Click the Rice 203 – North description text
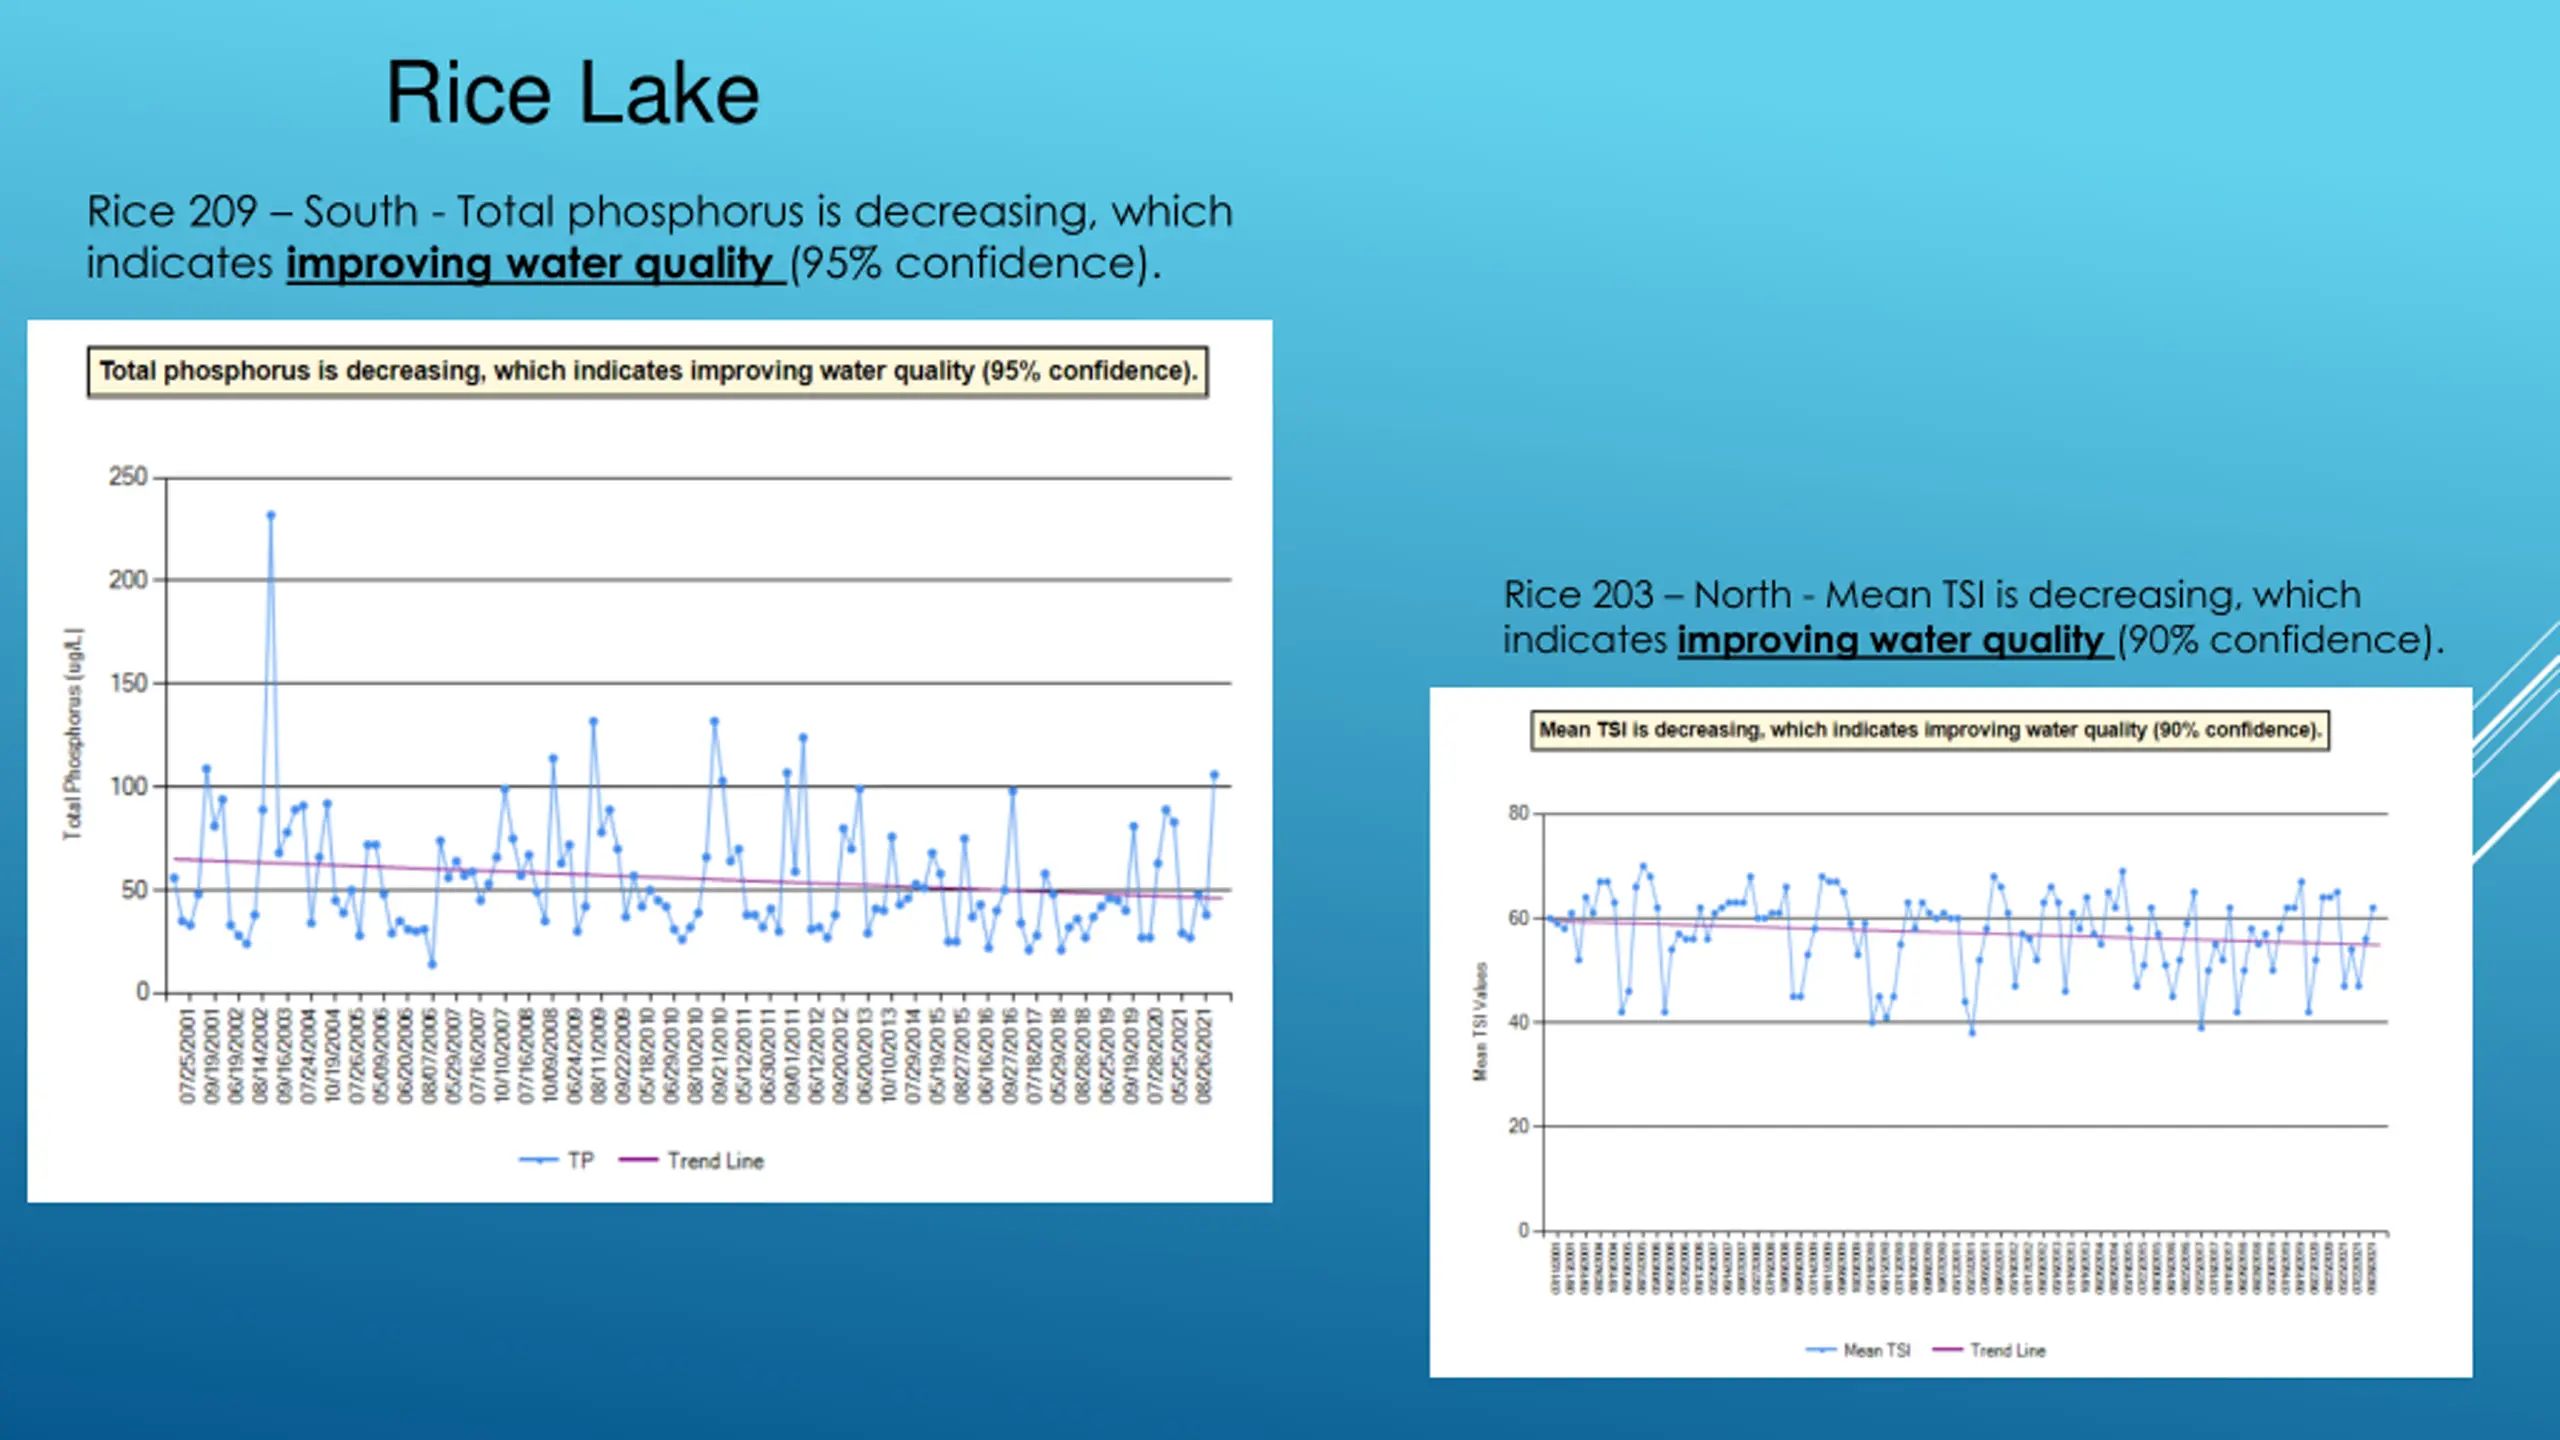This screenshot has height=1440, width=2560. 1973,617
